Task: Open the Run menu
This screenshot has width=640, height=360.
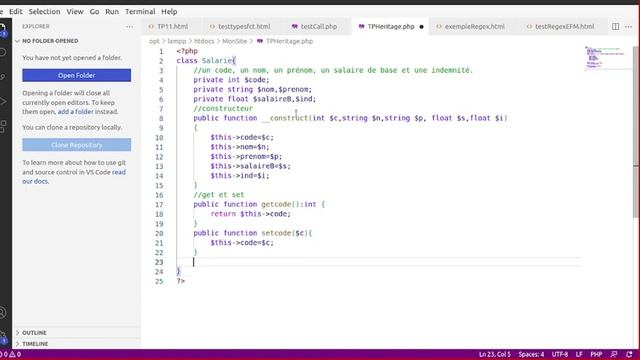Action: 112,12
